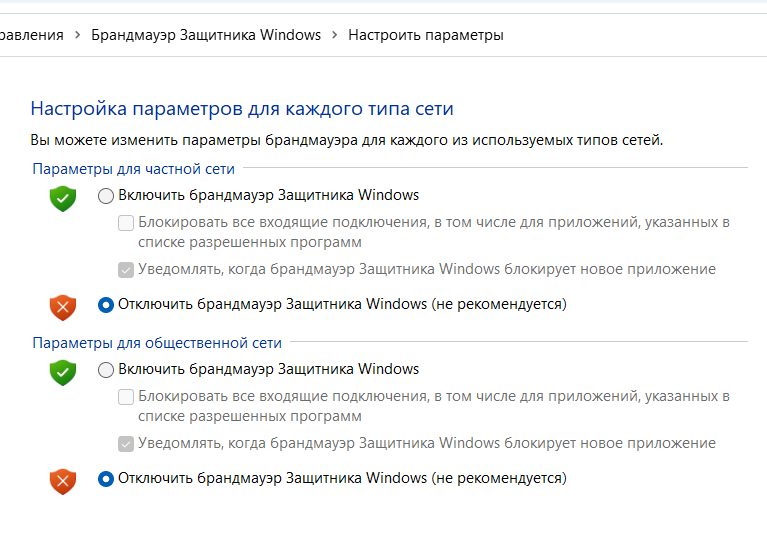Click the 'Параметры для частной сети' section header
This screenshot has height=546, width=767.
click(x=133, y=169)
